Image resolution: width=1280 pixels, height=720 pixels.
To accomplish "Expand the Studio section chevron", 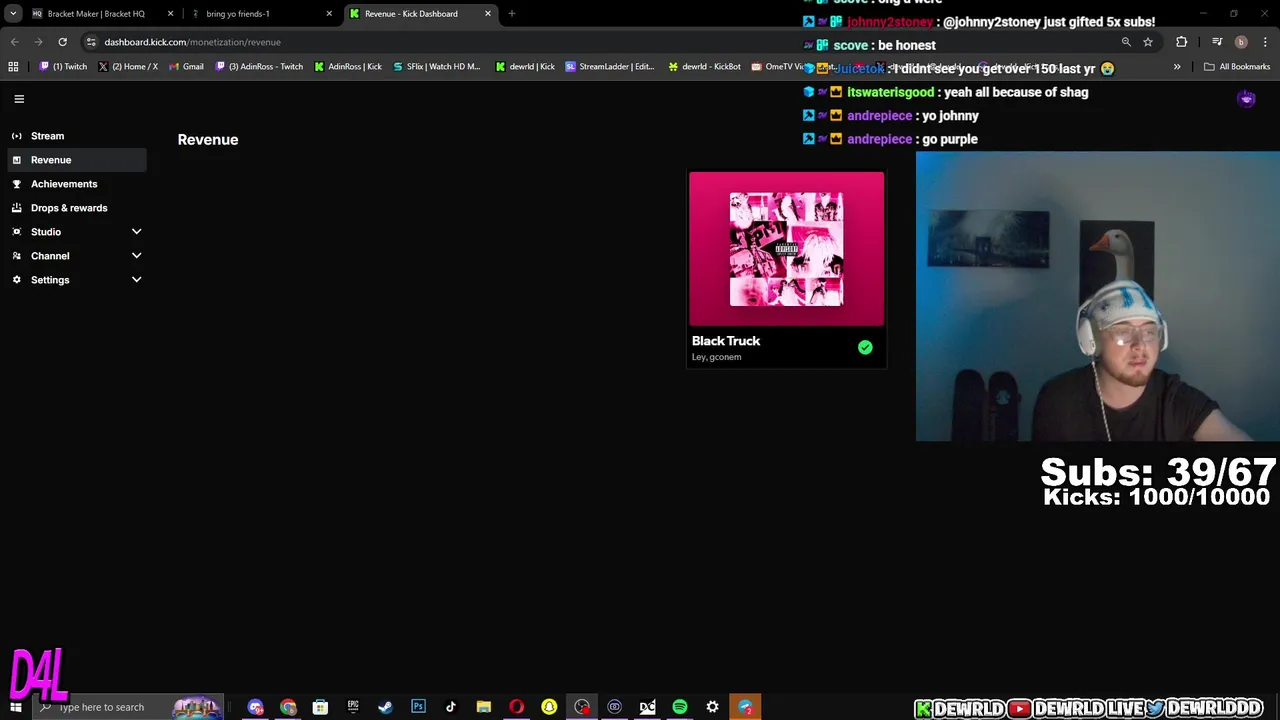I will point(137,232).
